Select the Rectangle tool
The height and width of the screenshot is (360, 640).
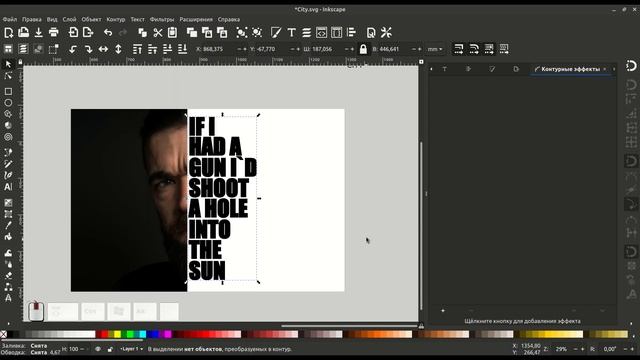coord(8,91)
